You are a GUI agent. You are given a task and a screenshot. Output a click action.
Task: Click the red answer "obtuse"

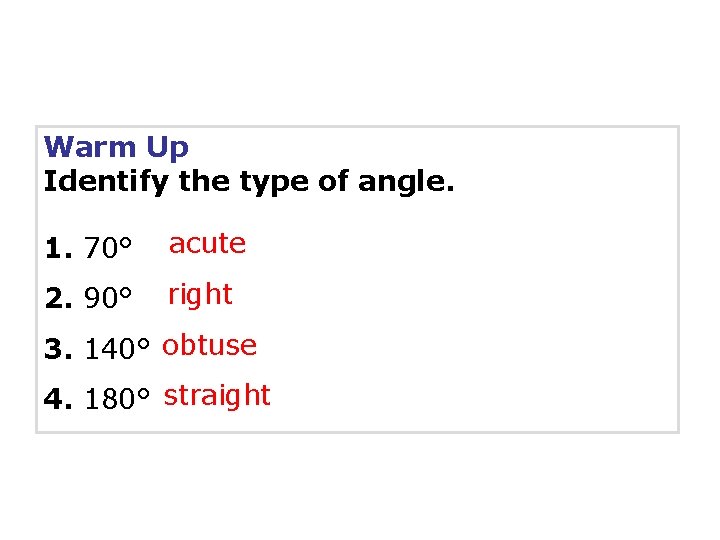(210, 346)
